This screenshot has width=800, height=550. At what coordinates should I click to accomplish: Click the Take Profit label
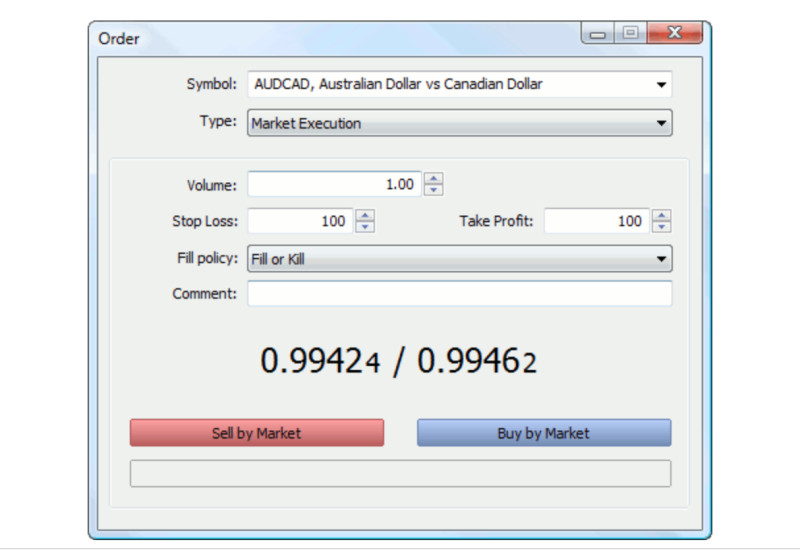[496, 221]
